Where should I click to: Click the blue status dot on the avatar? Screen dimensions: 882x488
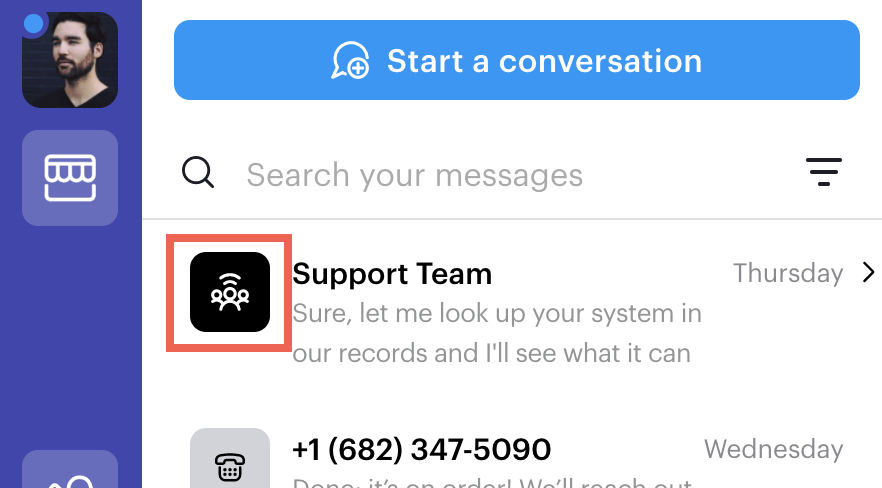click(x=34, y=24)
